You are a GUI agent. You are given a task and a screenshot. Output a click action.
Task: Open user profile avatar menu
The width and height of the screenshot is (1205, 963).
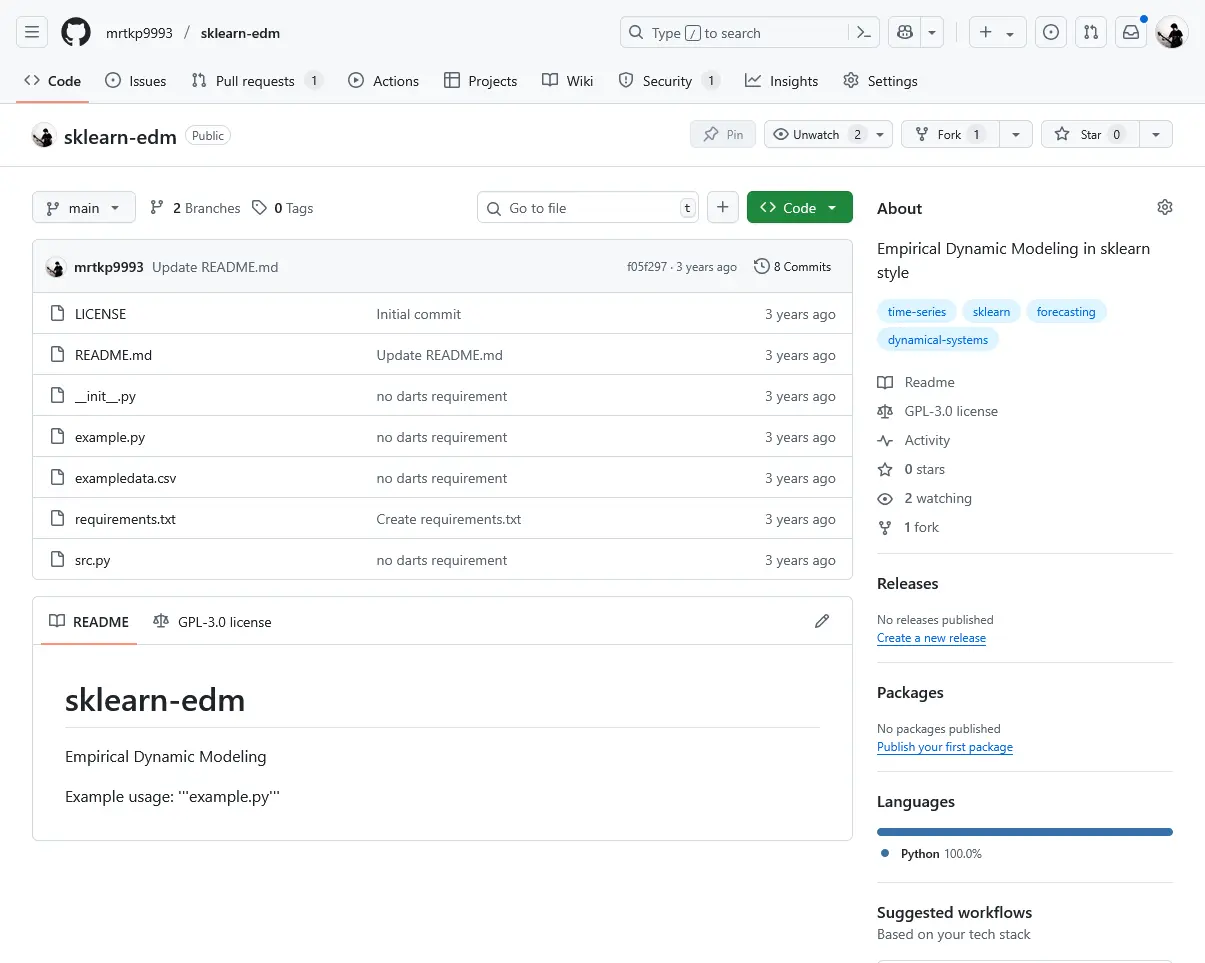click(1172, 33)
